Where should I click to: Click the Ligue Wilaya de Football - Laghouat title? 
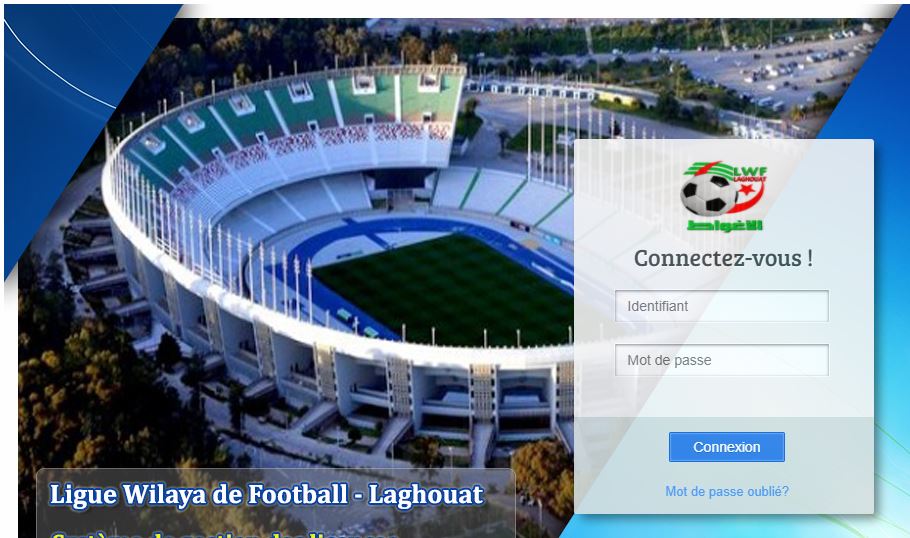tap(266, 494)
